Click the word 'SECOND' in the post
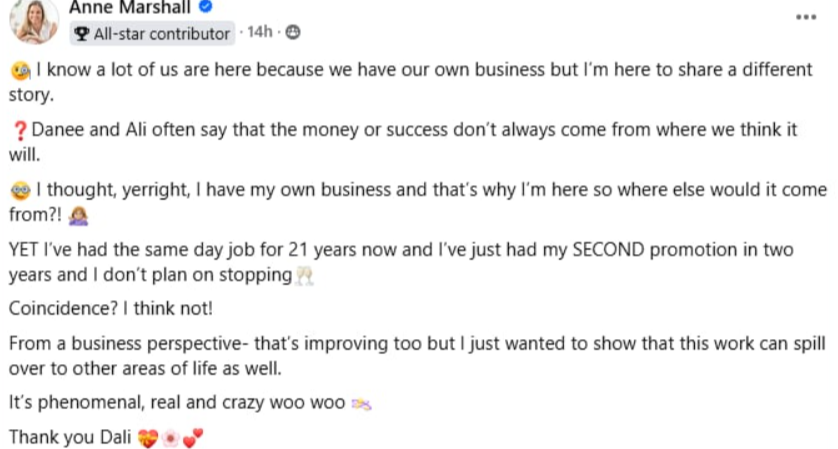838x449 pixels. tap(613, 249)
